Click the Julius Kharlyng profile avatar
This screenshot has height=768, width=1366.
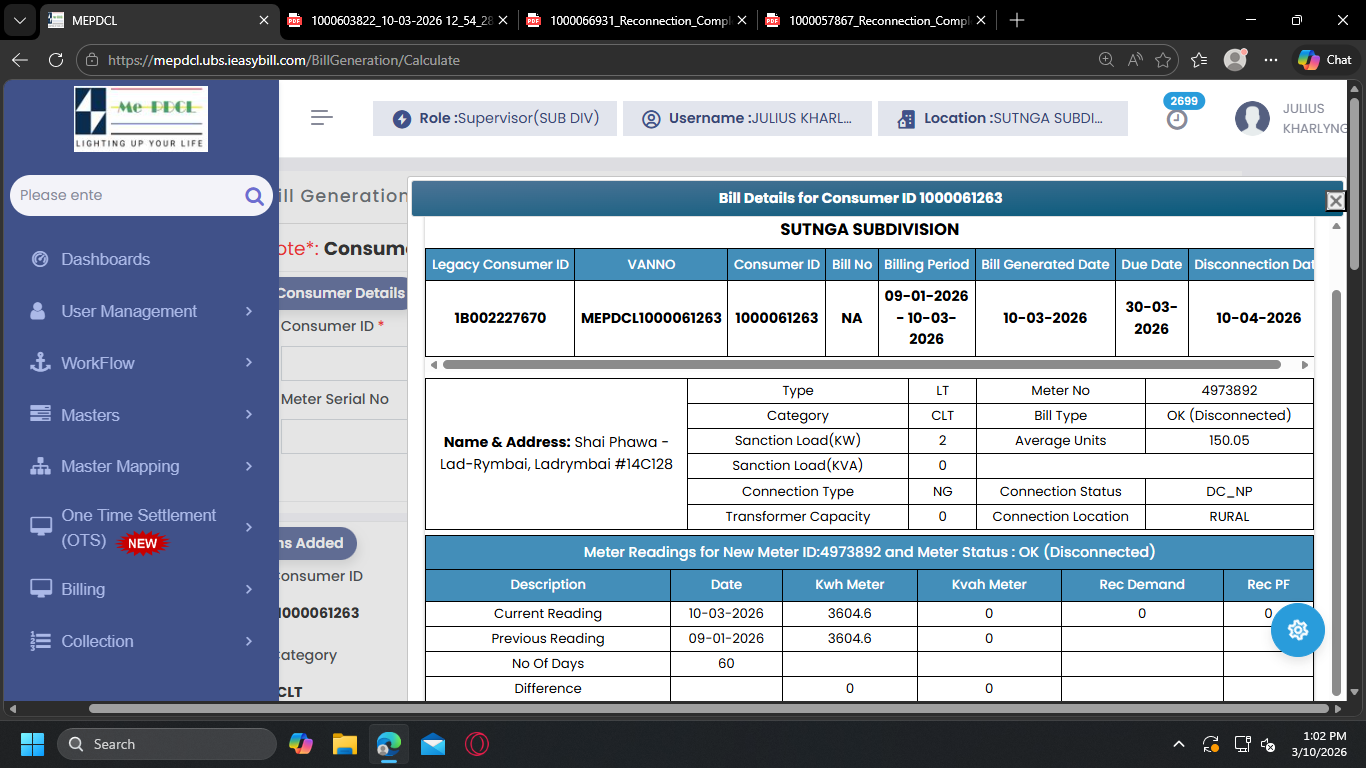tap(1252, 118)
